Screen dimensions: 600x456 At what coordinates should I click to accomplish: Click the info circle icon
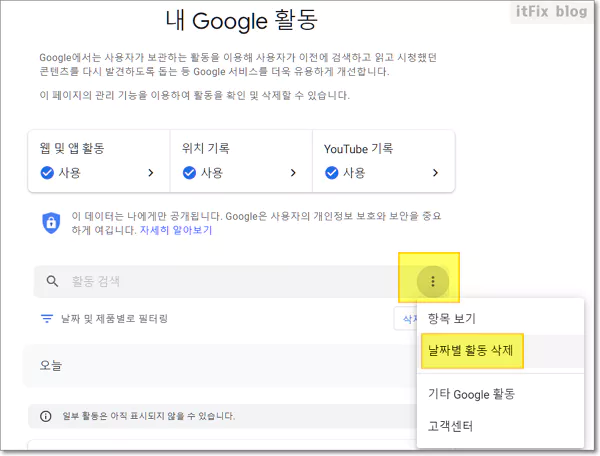pyautogui.click(x=46, y=416)
